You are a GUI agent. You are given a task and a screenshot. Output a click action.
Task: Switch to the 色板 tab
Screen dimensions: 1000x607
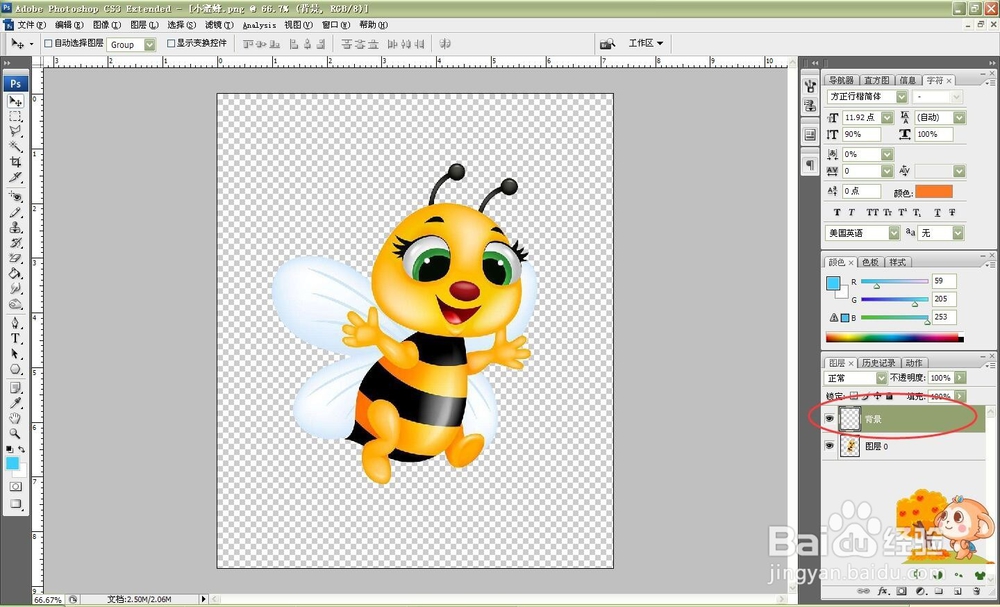870,262
